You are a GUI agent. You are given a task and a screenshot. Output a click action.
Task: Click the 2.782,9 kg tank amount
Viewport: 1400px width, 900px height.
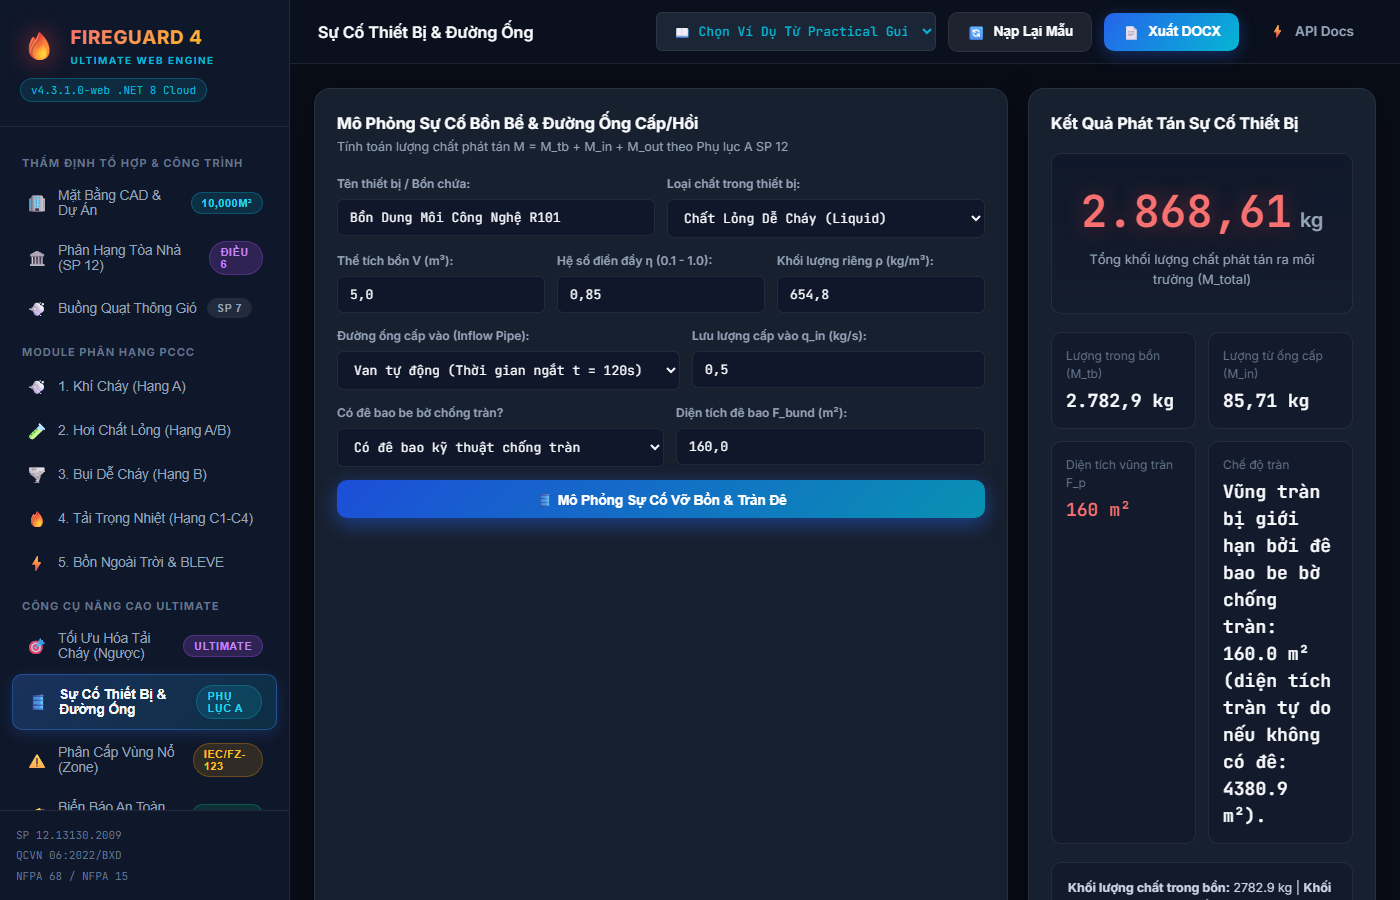tap(1120, 401)
